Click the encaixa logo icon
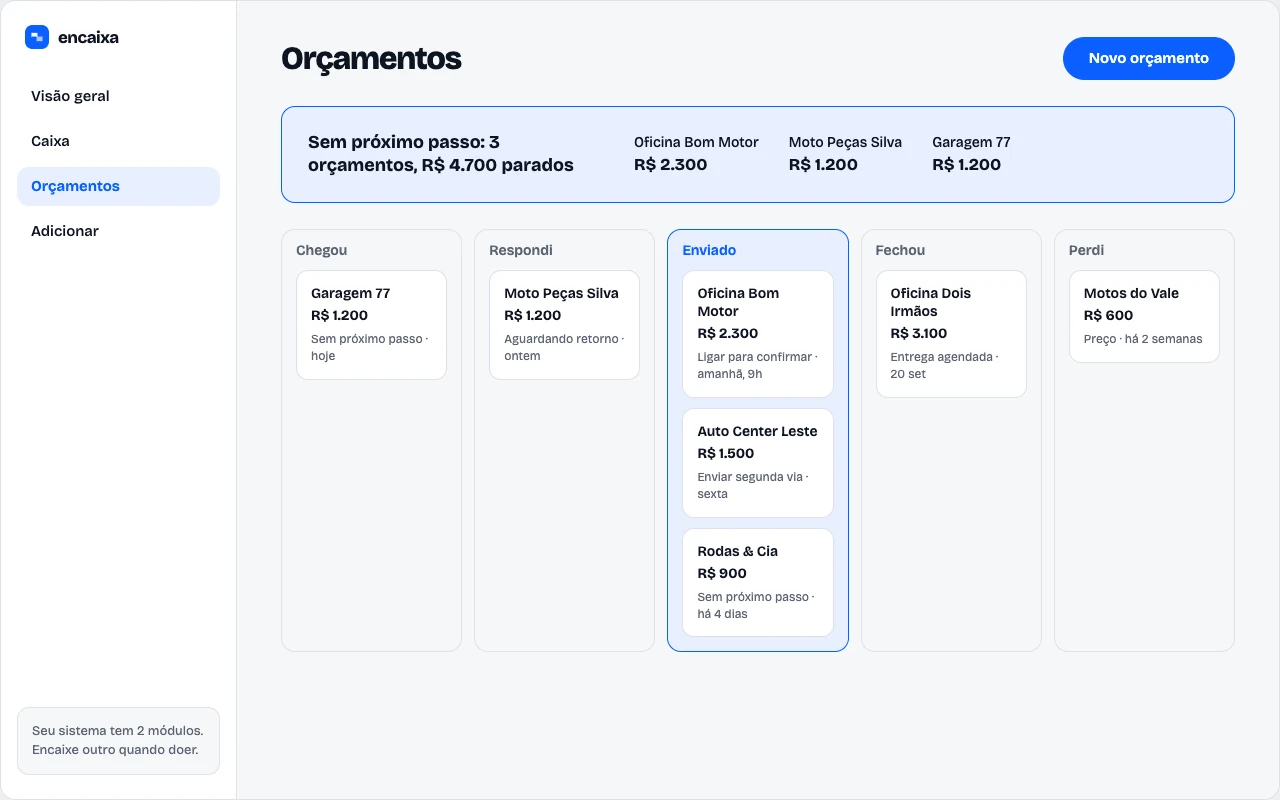Screen dimensions: 1280x800 tap(37, 37)
